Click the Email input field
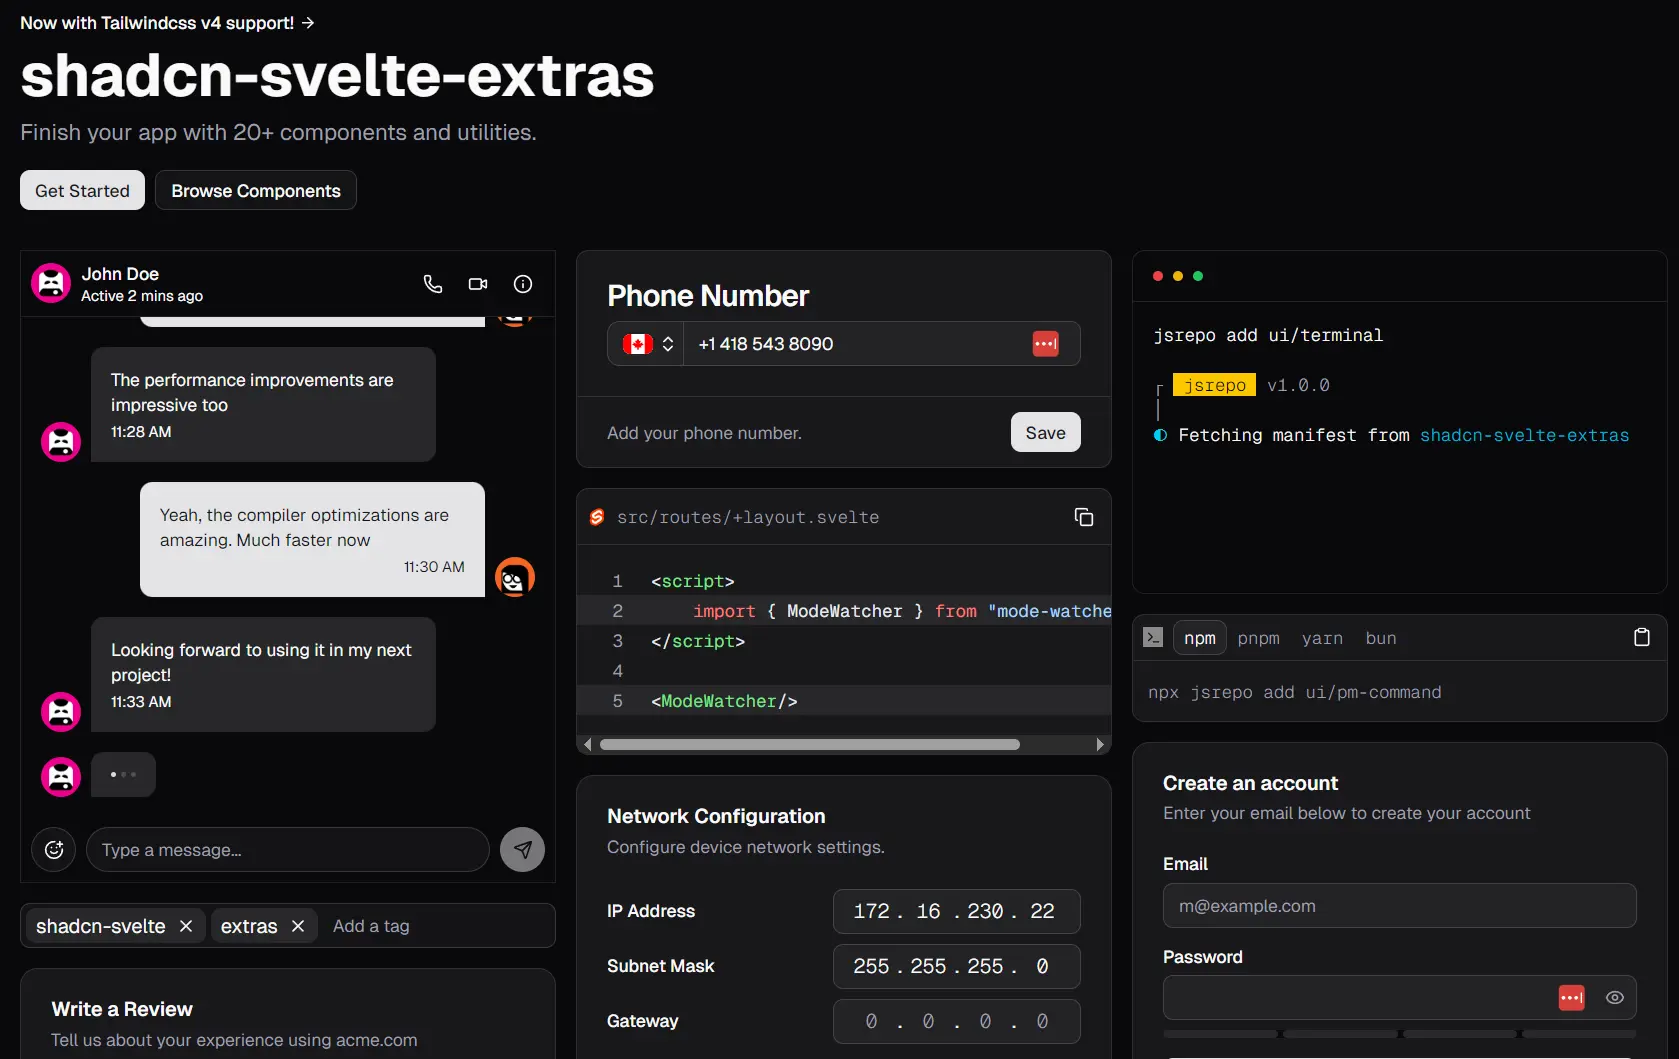1679x1059 pixels. tap(1398, 906)
